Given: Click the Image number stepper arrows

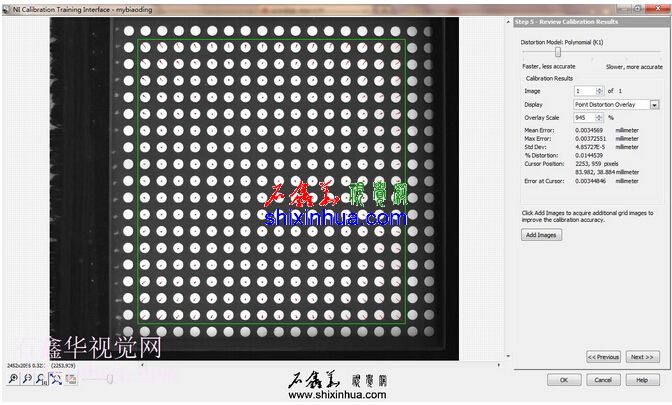Looking at the screenshot, I should point(598,91).
